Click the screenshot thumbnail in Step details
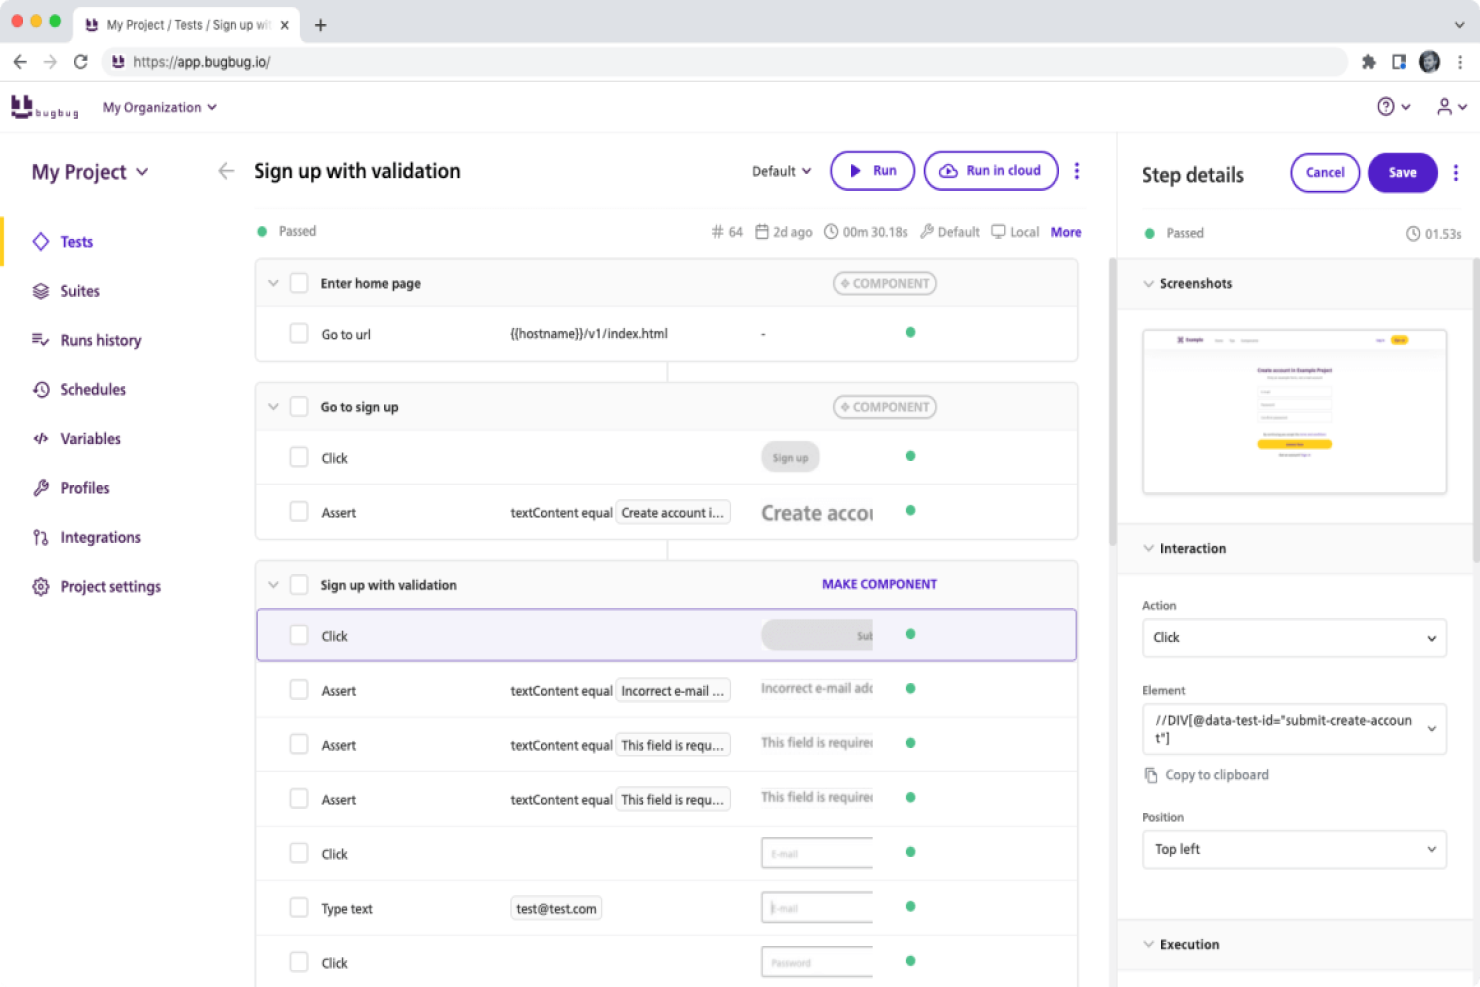This screenshot has height=987, width=1480. click(1294, 411)
